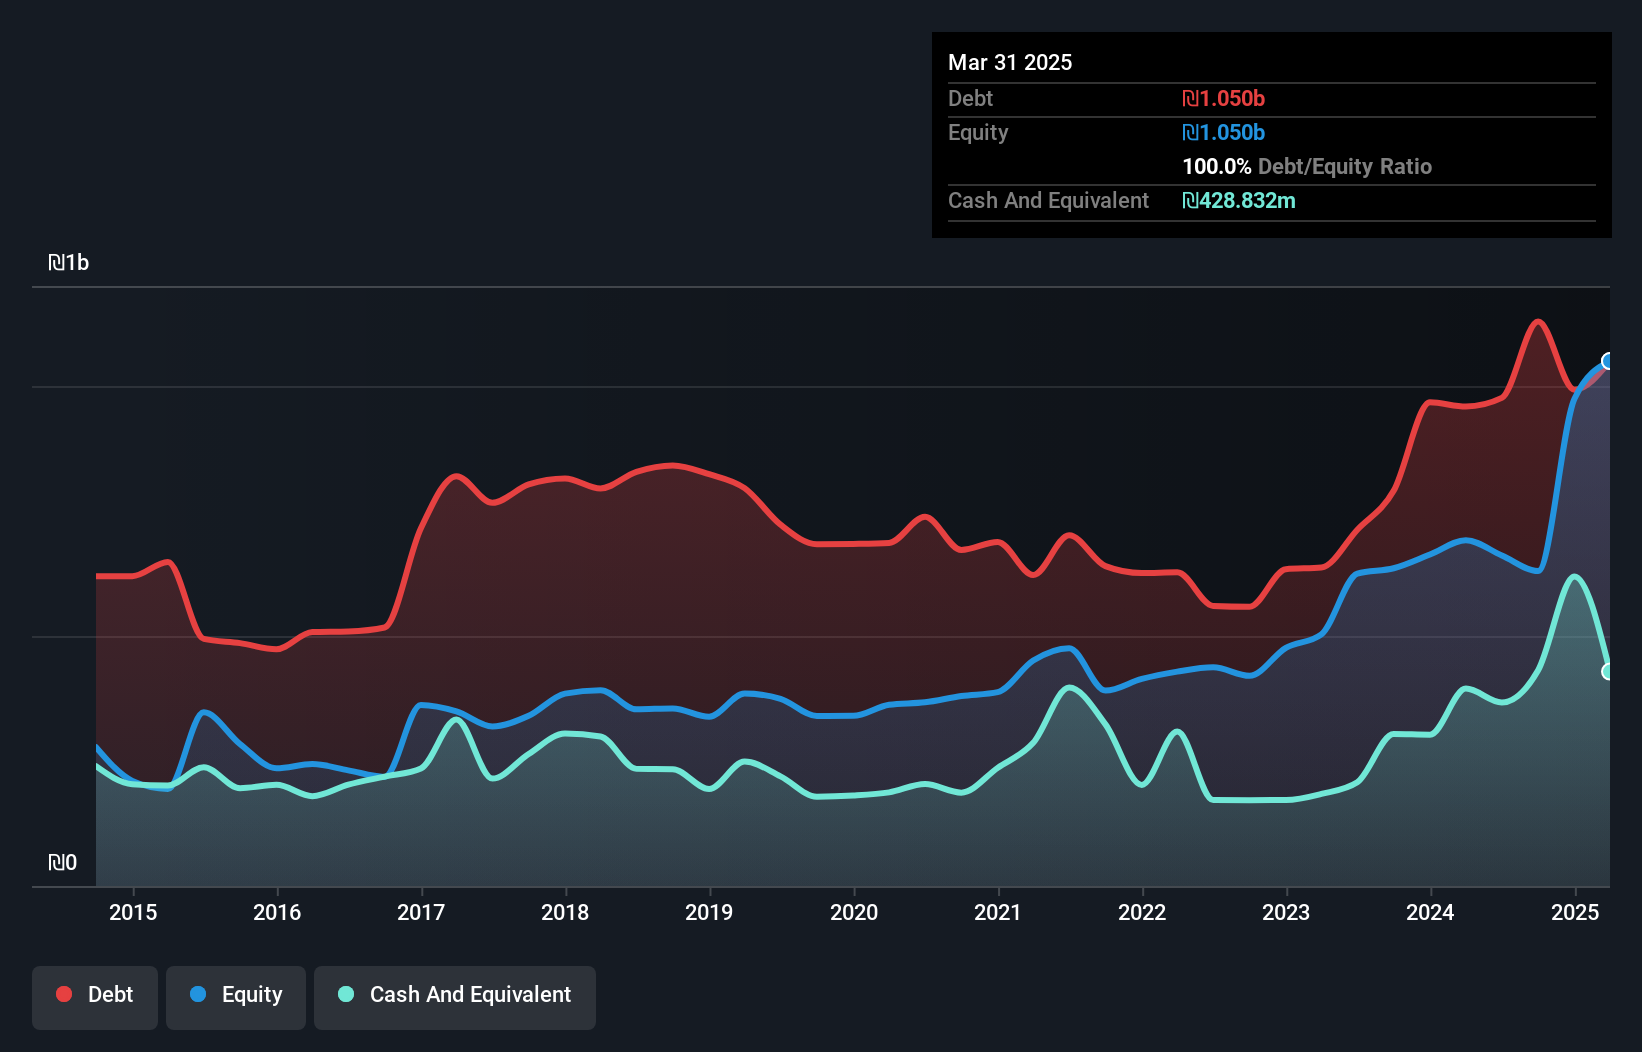
Task: Click the teal Cash And Equivalent legend dot
Action: point(346,994)
